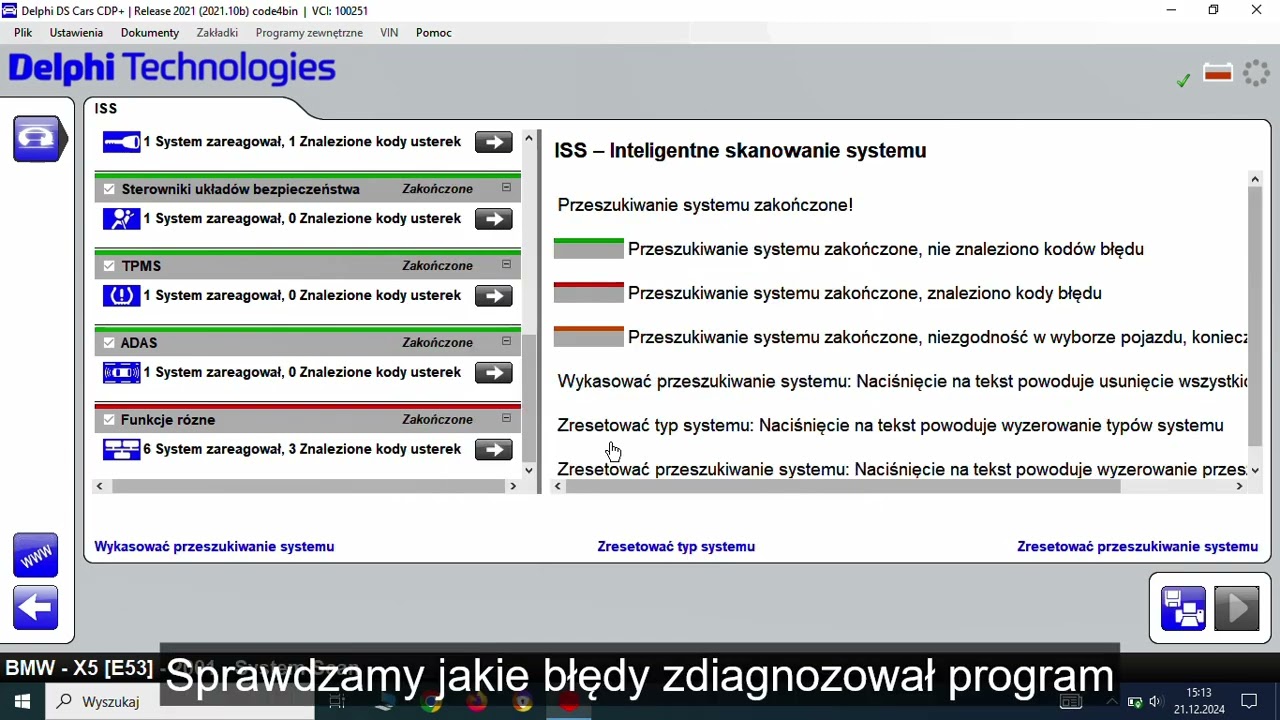Viewport: 1280px width, 720px height.
Task: Click the ADAS radar car icon
Action: [121, 373]
